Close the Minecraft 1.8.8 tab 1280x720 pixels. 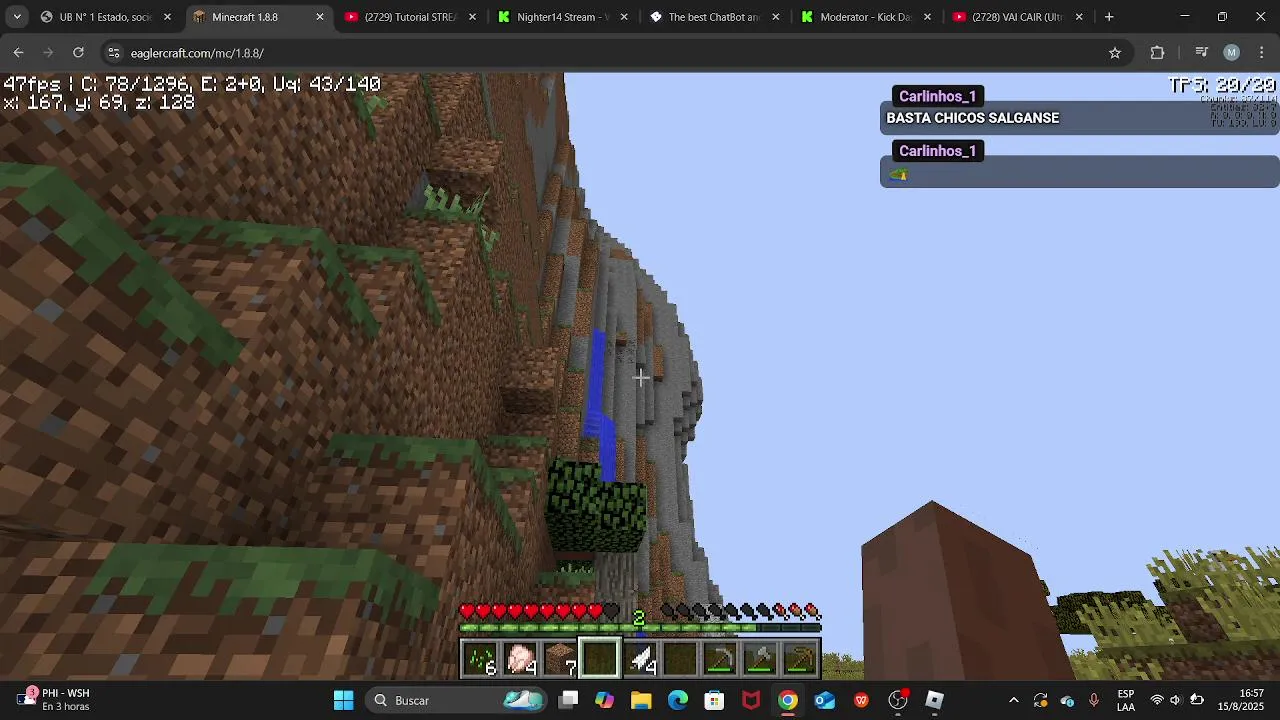[x=320, y=17]
